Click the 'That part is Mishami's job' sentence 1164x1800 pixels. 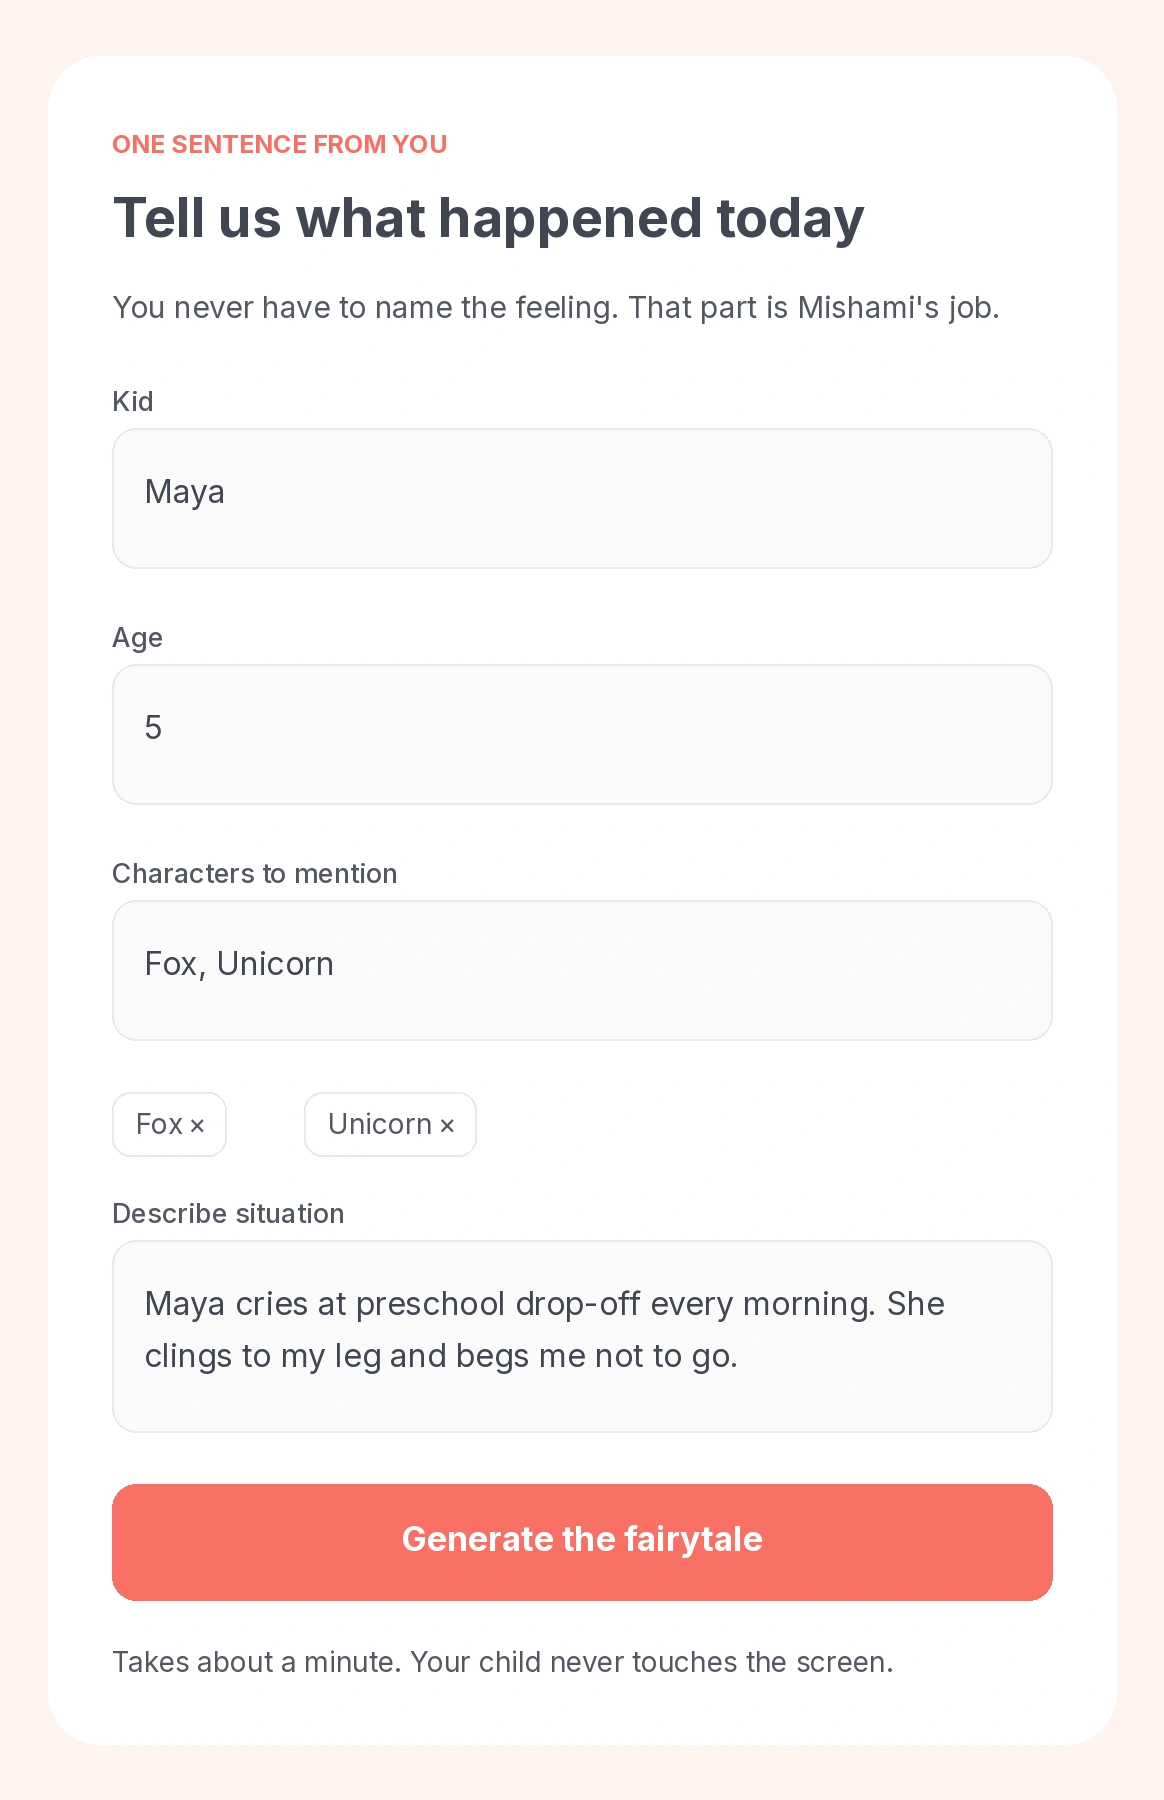pyautogui.click(x=814, y=308)
